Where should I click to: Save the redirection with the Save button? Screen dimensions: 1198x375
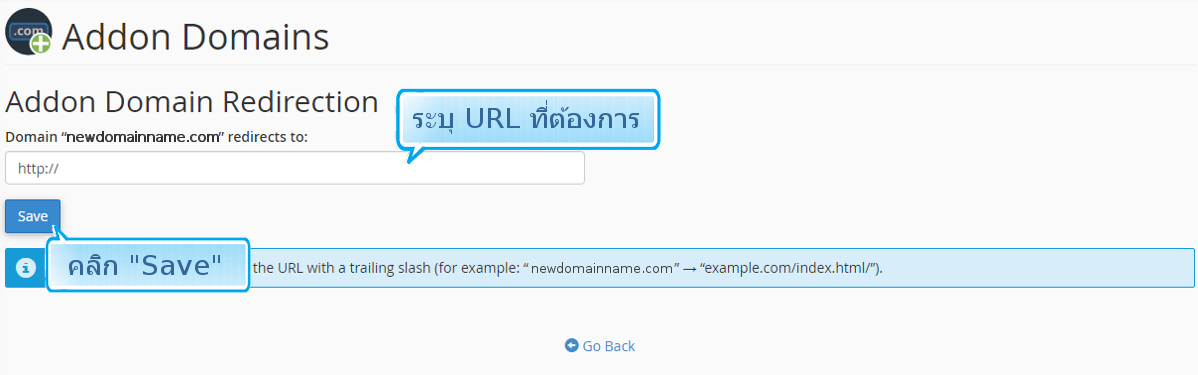coord(33,216)
